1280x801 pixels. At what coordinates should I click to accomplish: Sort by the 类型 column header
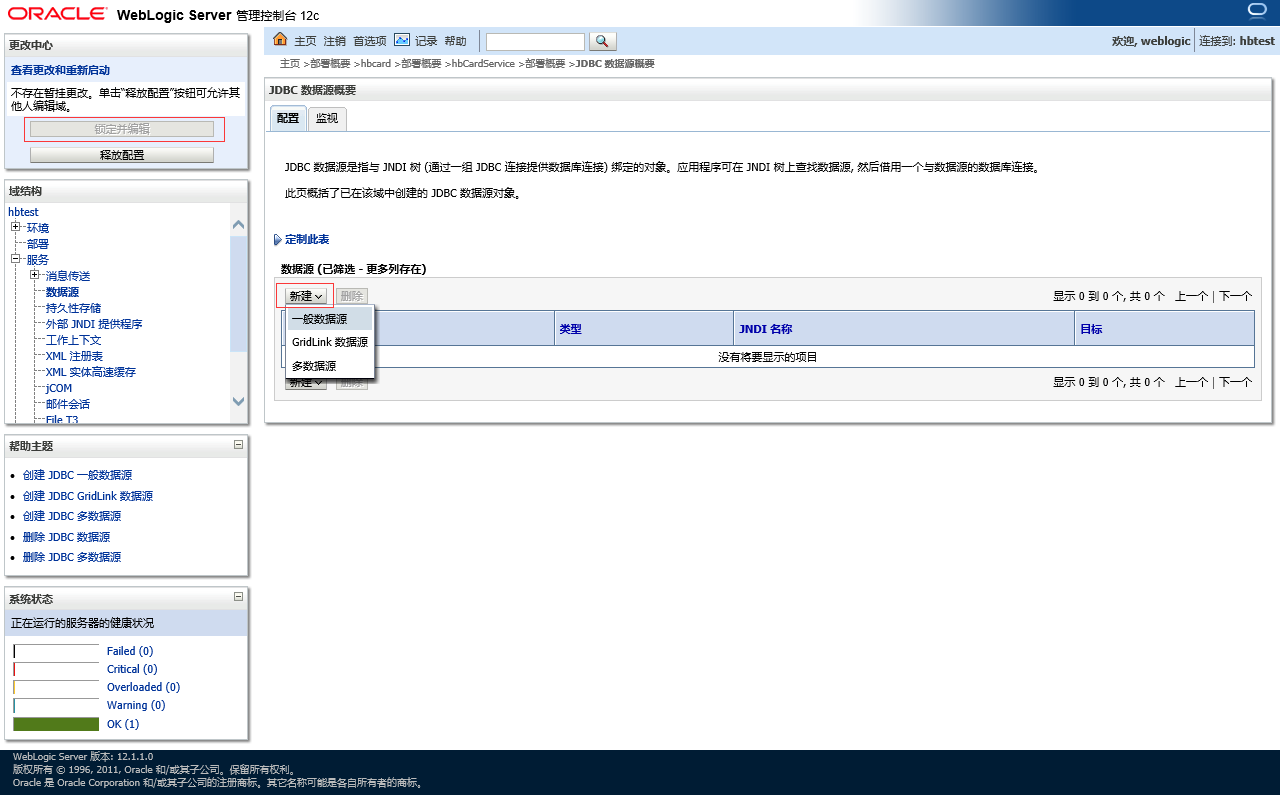(570, 329)
